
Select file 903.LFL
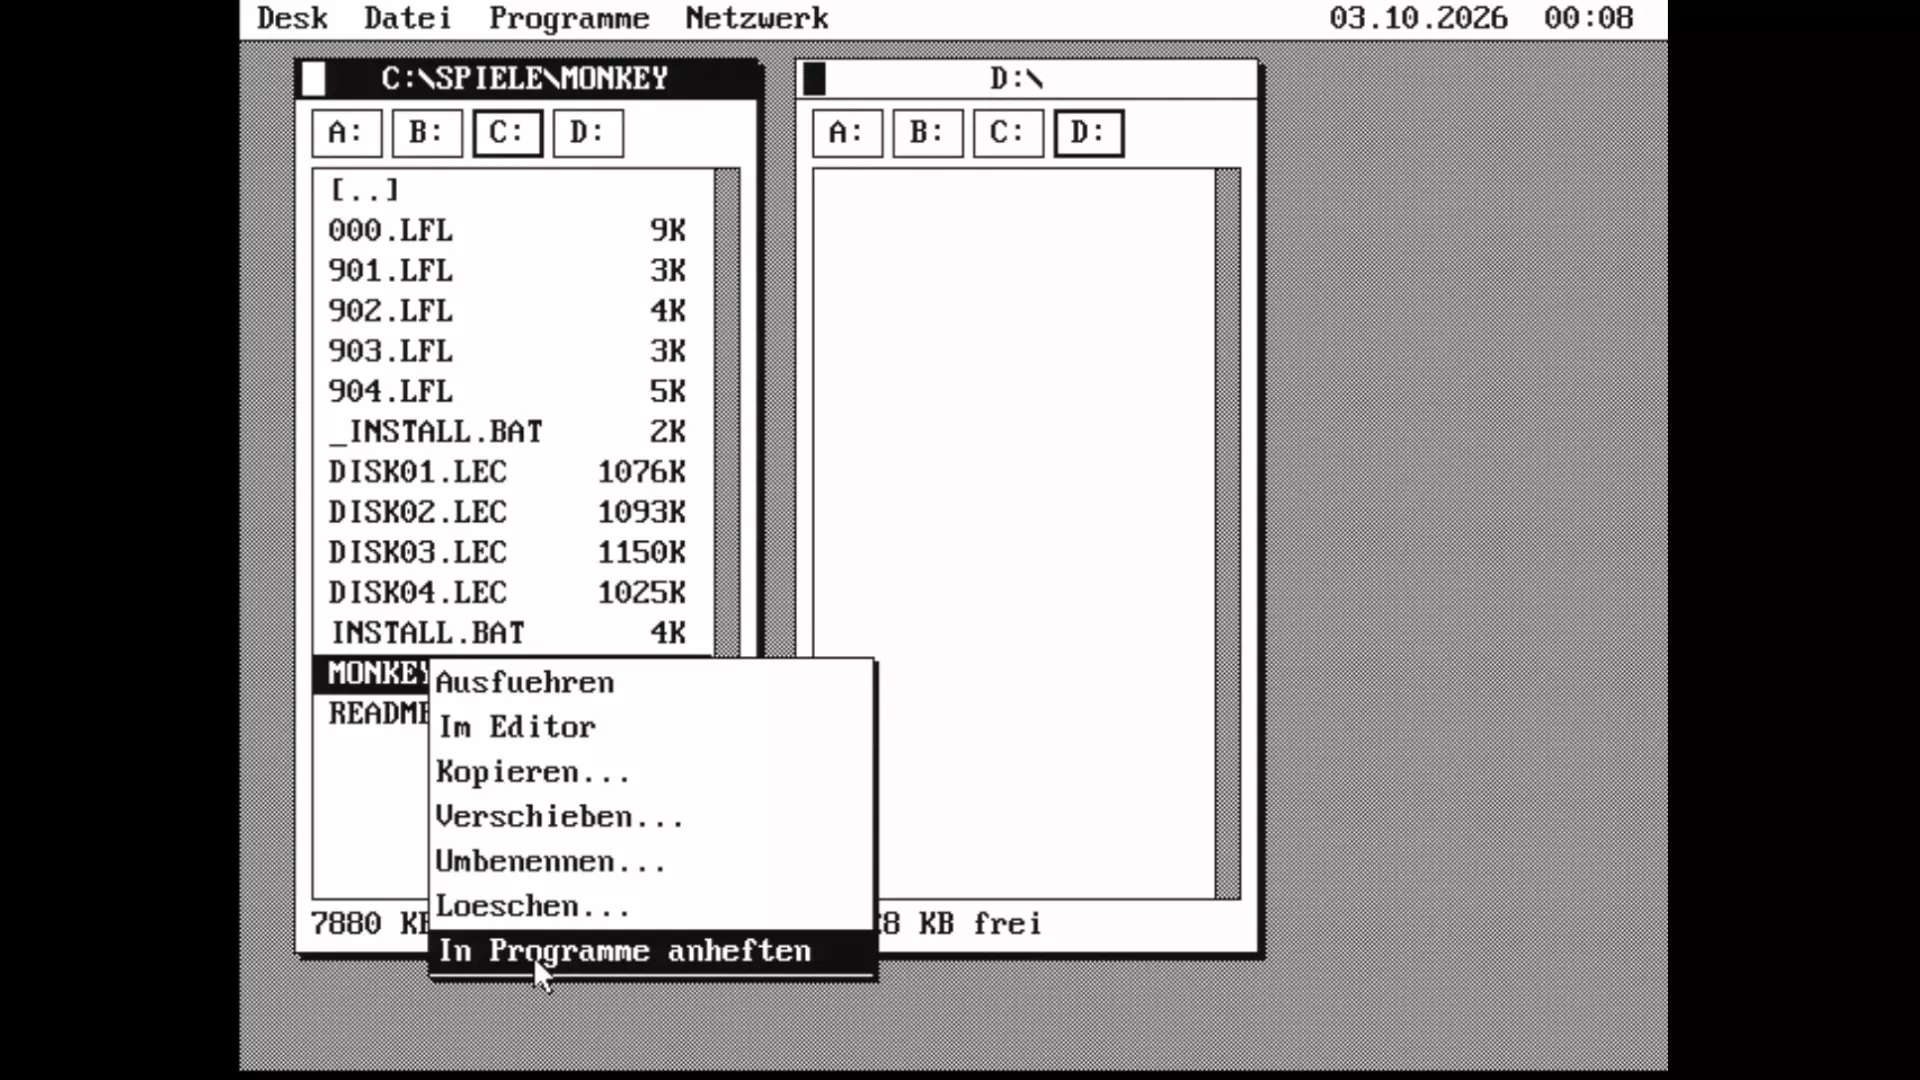(x=513, y=351)
